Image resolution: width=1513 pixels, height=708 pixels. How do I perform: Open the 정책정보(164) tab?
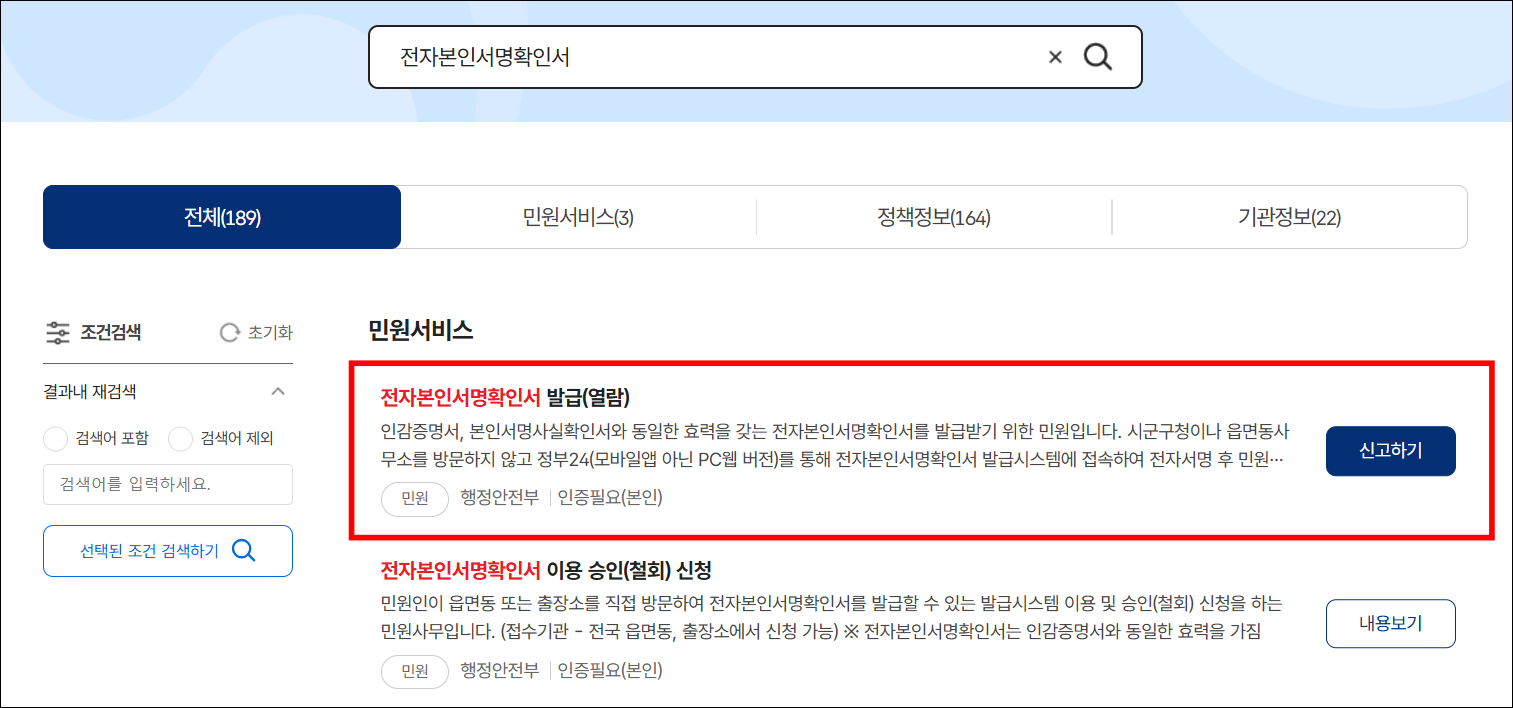(934, 217)
